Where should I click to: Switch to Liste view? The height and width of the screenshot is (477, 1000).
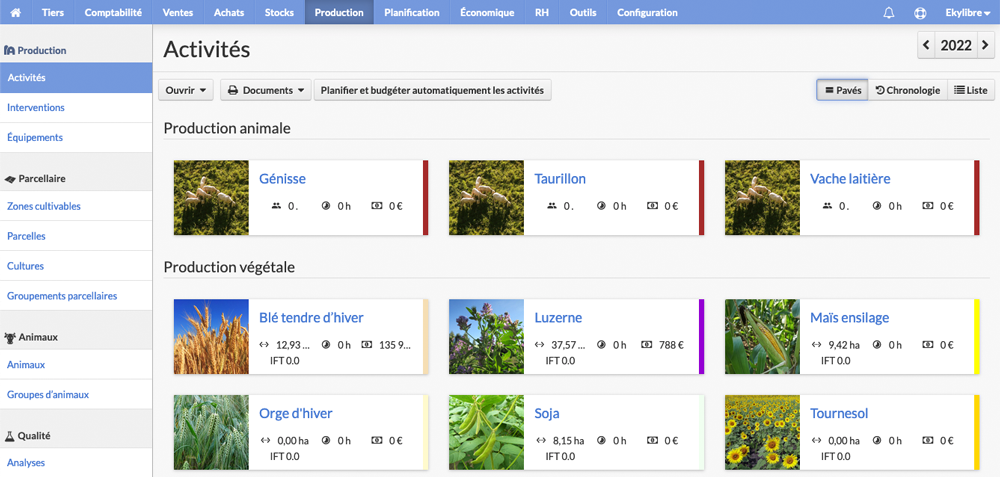pos(971,91)
